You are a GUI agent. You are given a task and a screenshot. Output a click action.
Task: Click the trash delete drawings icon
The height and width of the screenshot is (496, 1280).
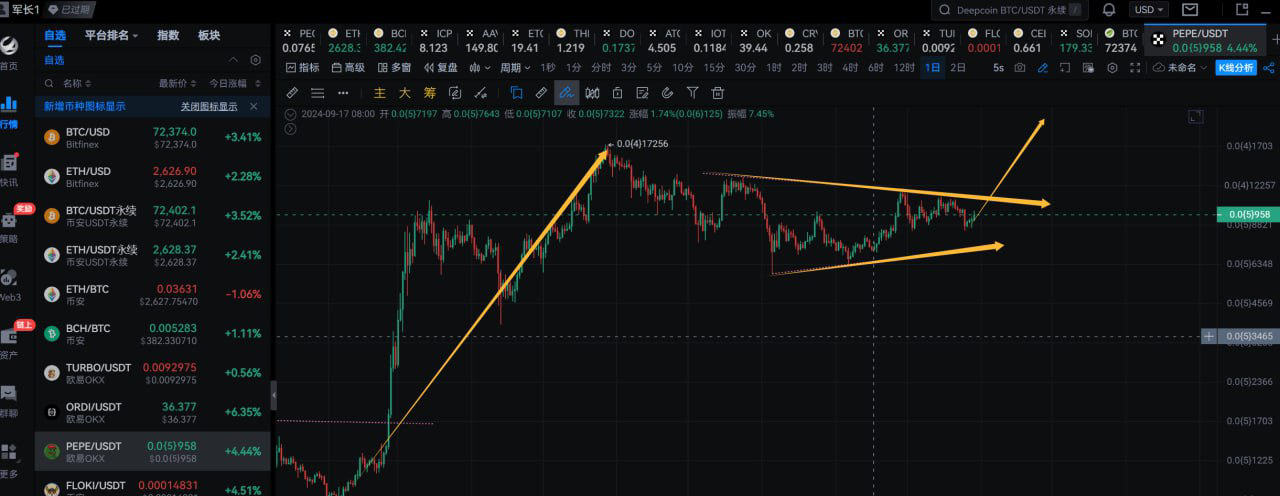click(717, 93)
